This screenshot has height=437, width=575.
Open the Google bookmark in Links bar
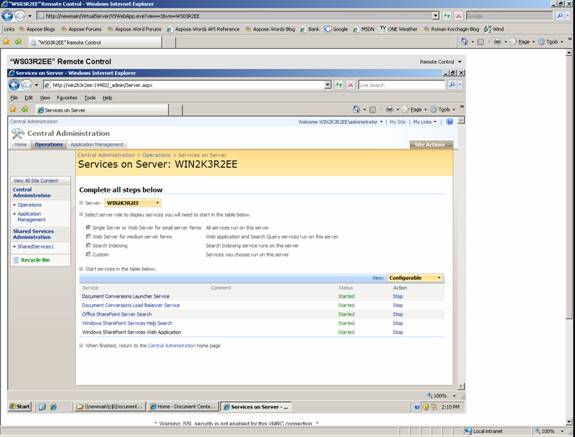(336, 29)
